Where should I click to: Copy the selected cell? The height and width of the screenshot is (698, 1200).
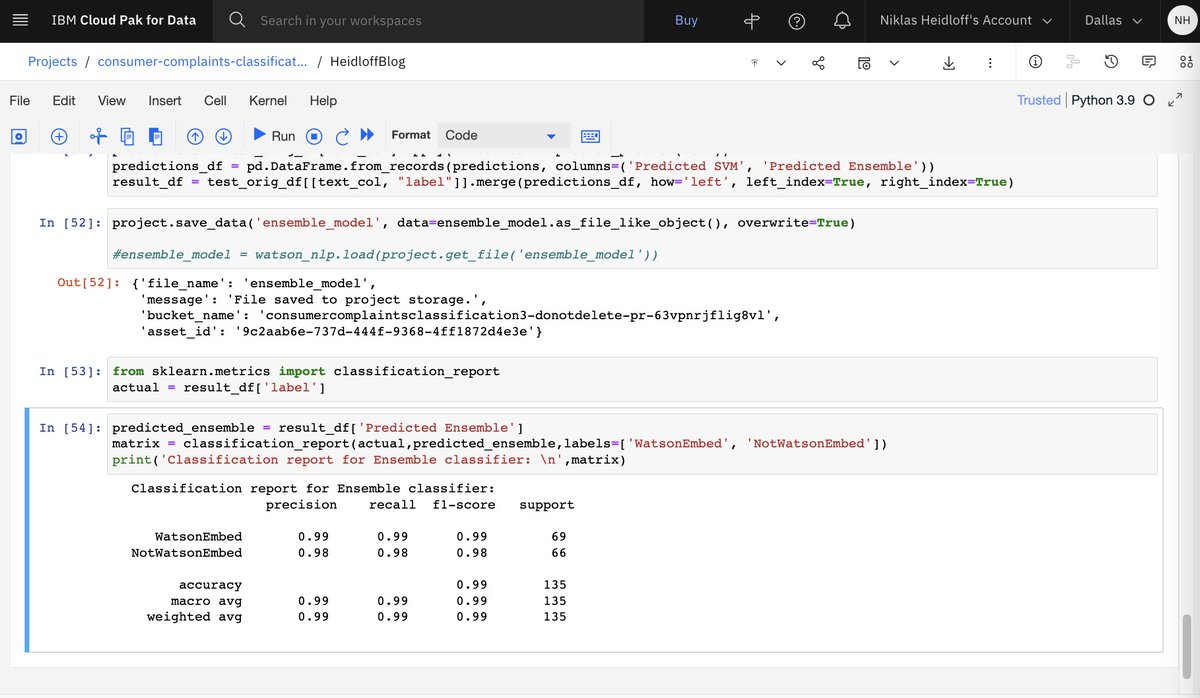(127, 135)
